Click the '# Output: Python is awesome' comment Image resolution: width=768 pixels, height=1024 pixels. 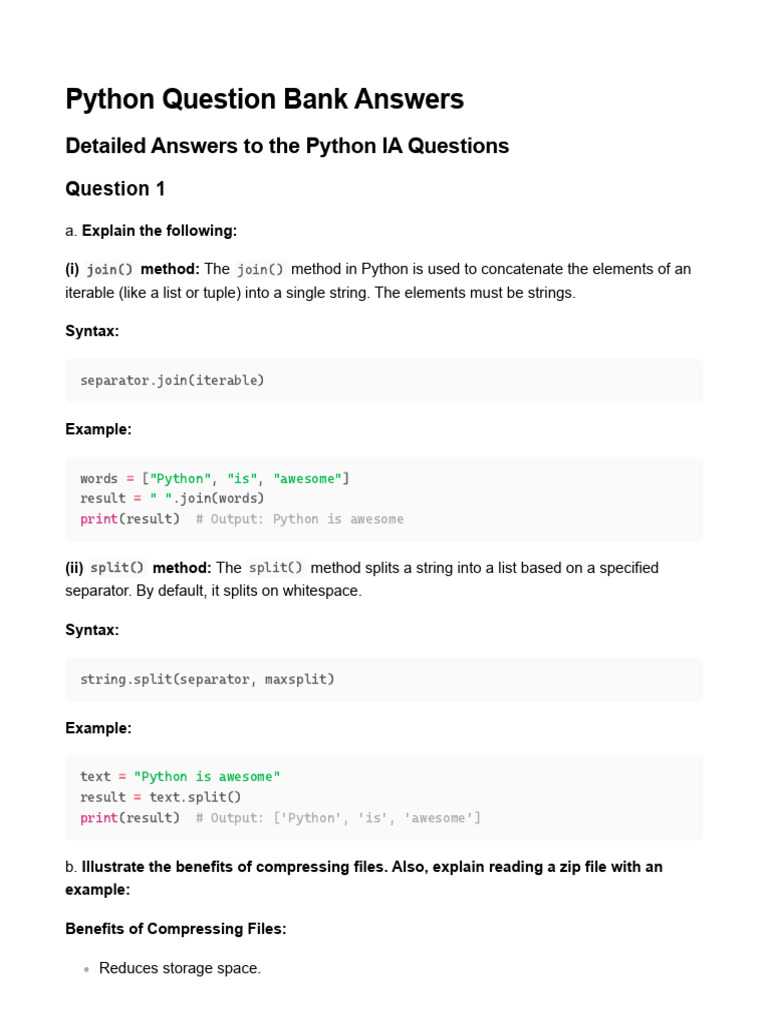click(300, 519)
